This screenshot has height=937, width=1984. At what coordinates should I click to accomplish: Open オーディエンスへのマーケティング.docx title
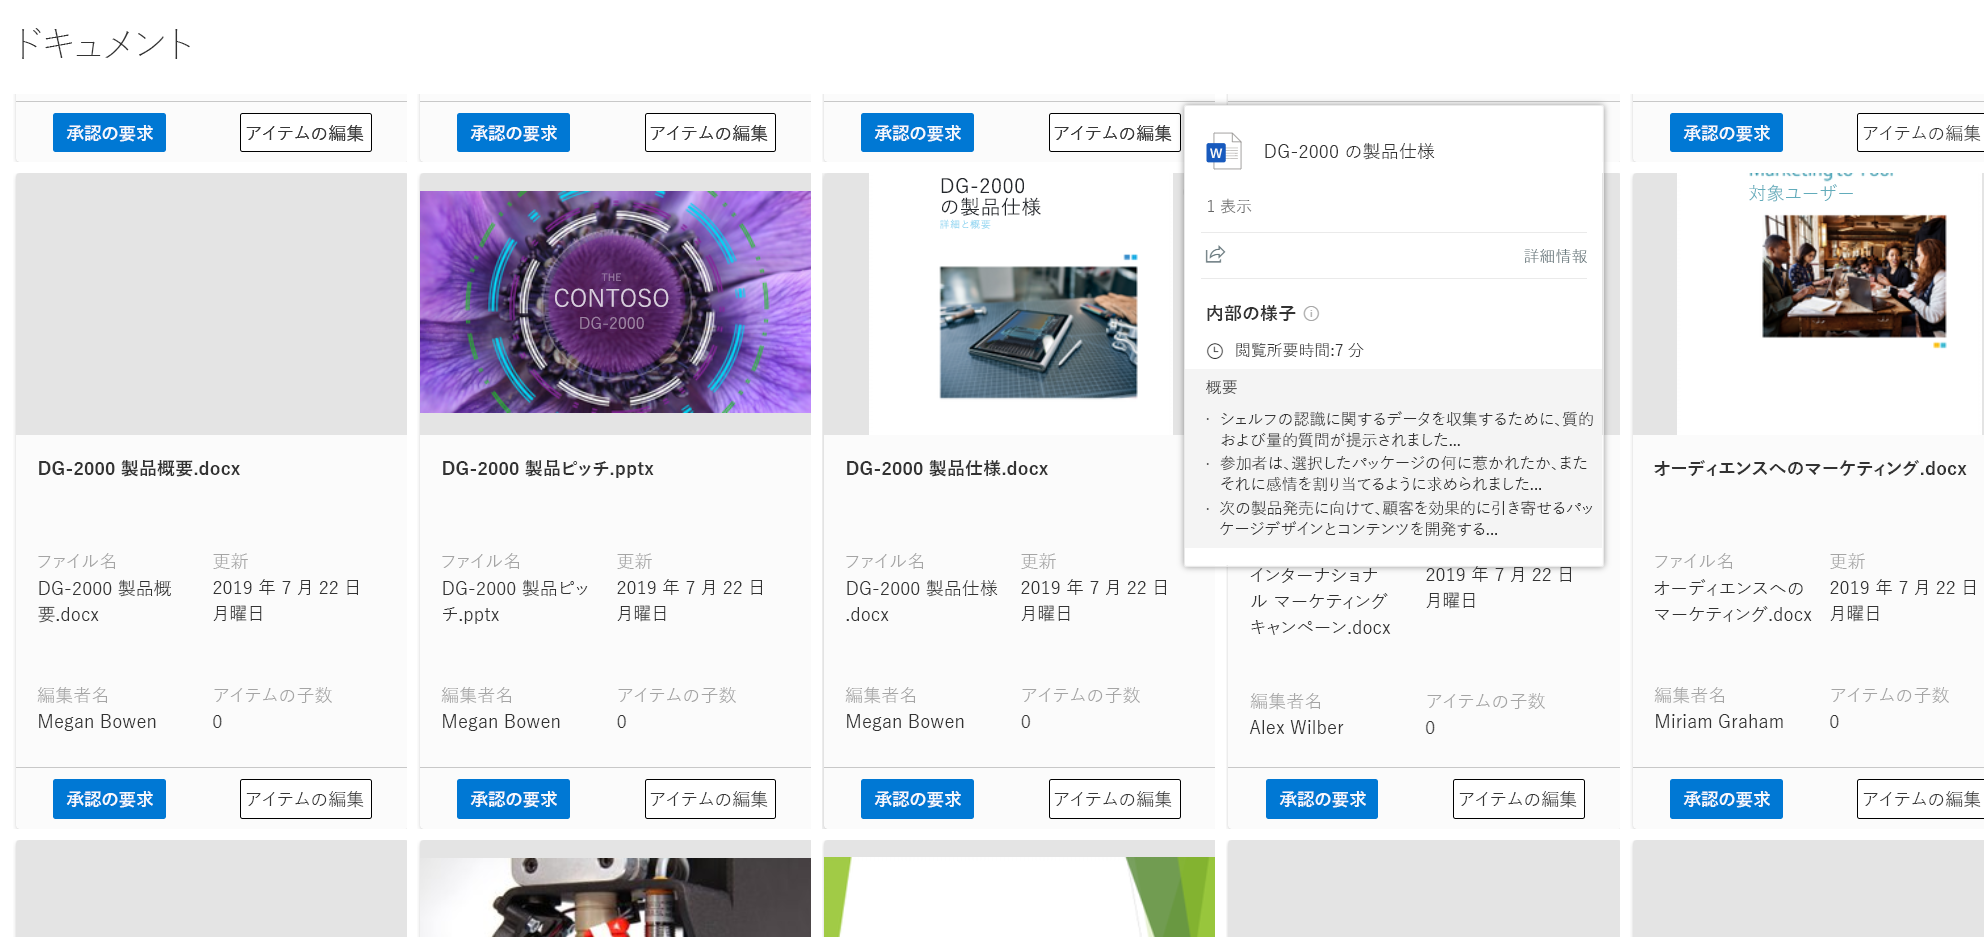pyautogui.click(x=1810, y=468)
